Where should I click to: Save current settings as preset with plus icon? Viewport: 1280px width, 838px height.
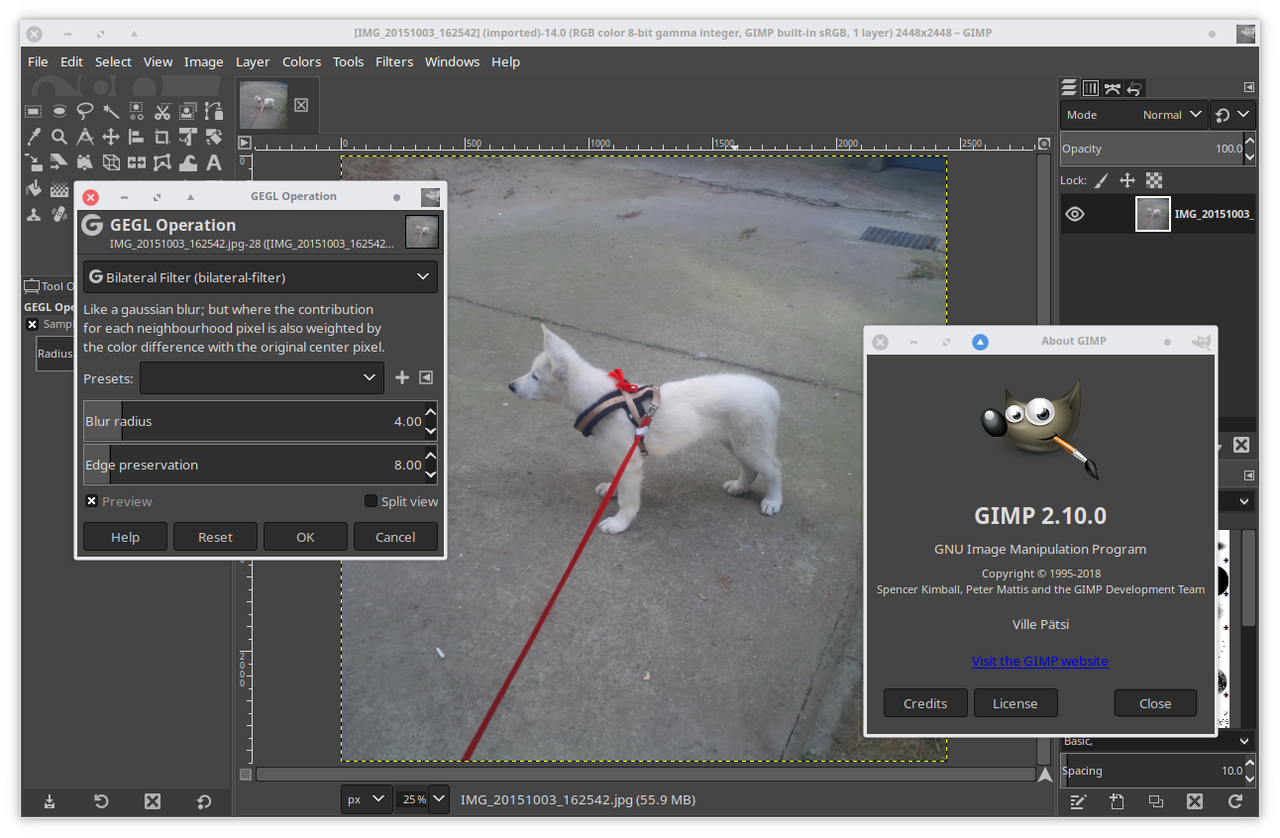pos(402,378)
